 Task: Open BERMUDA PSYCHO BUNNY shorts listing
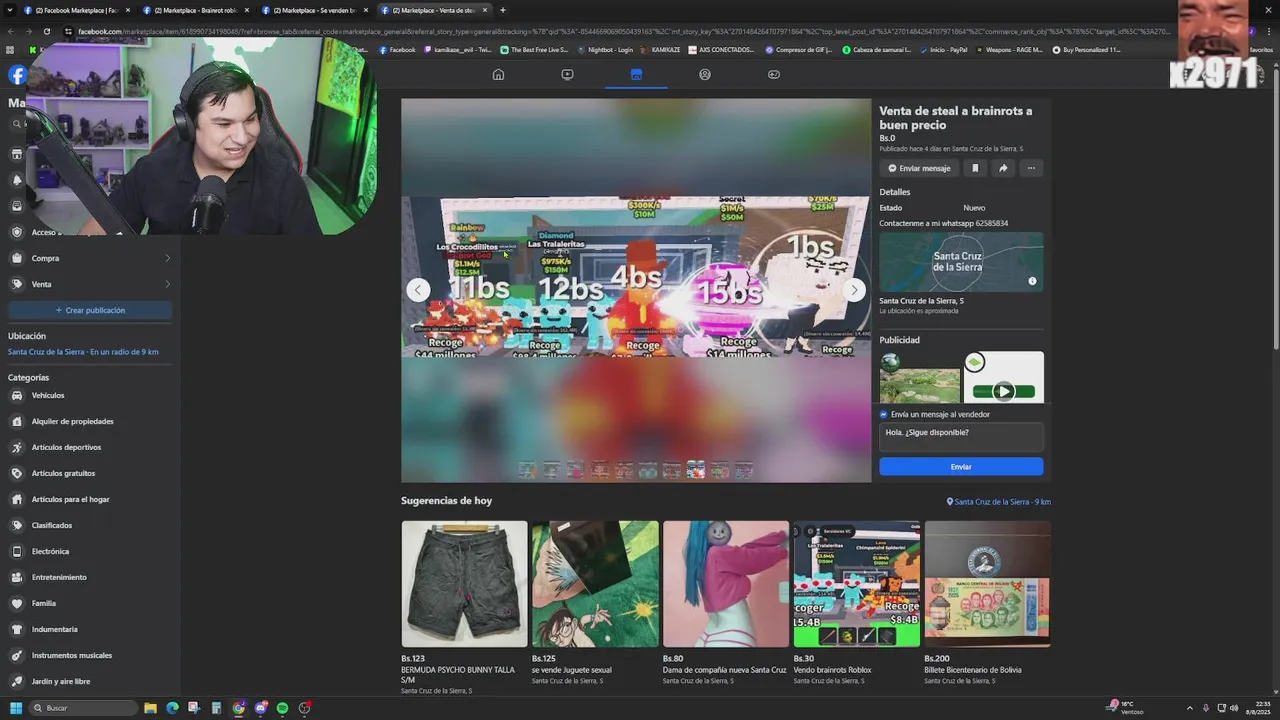(x=464, y=583)
